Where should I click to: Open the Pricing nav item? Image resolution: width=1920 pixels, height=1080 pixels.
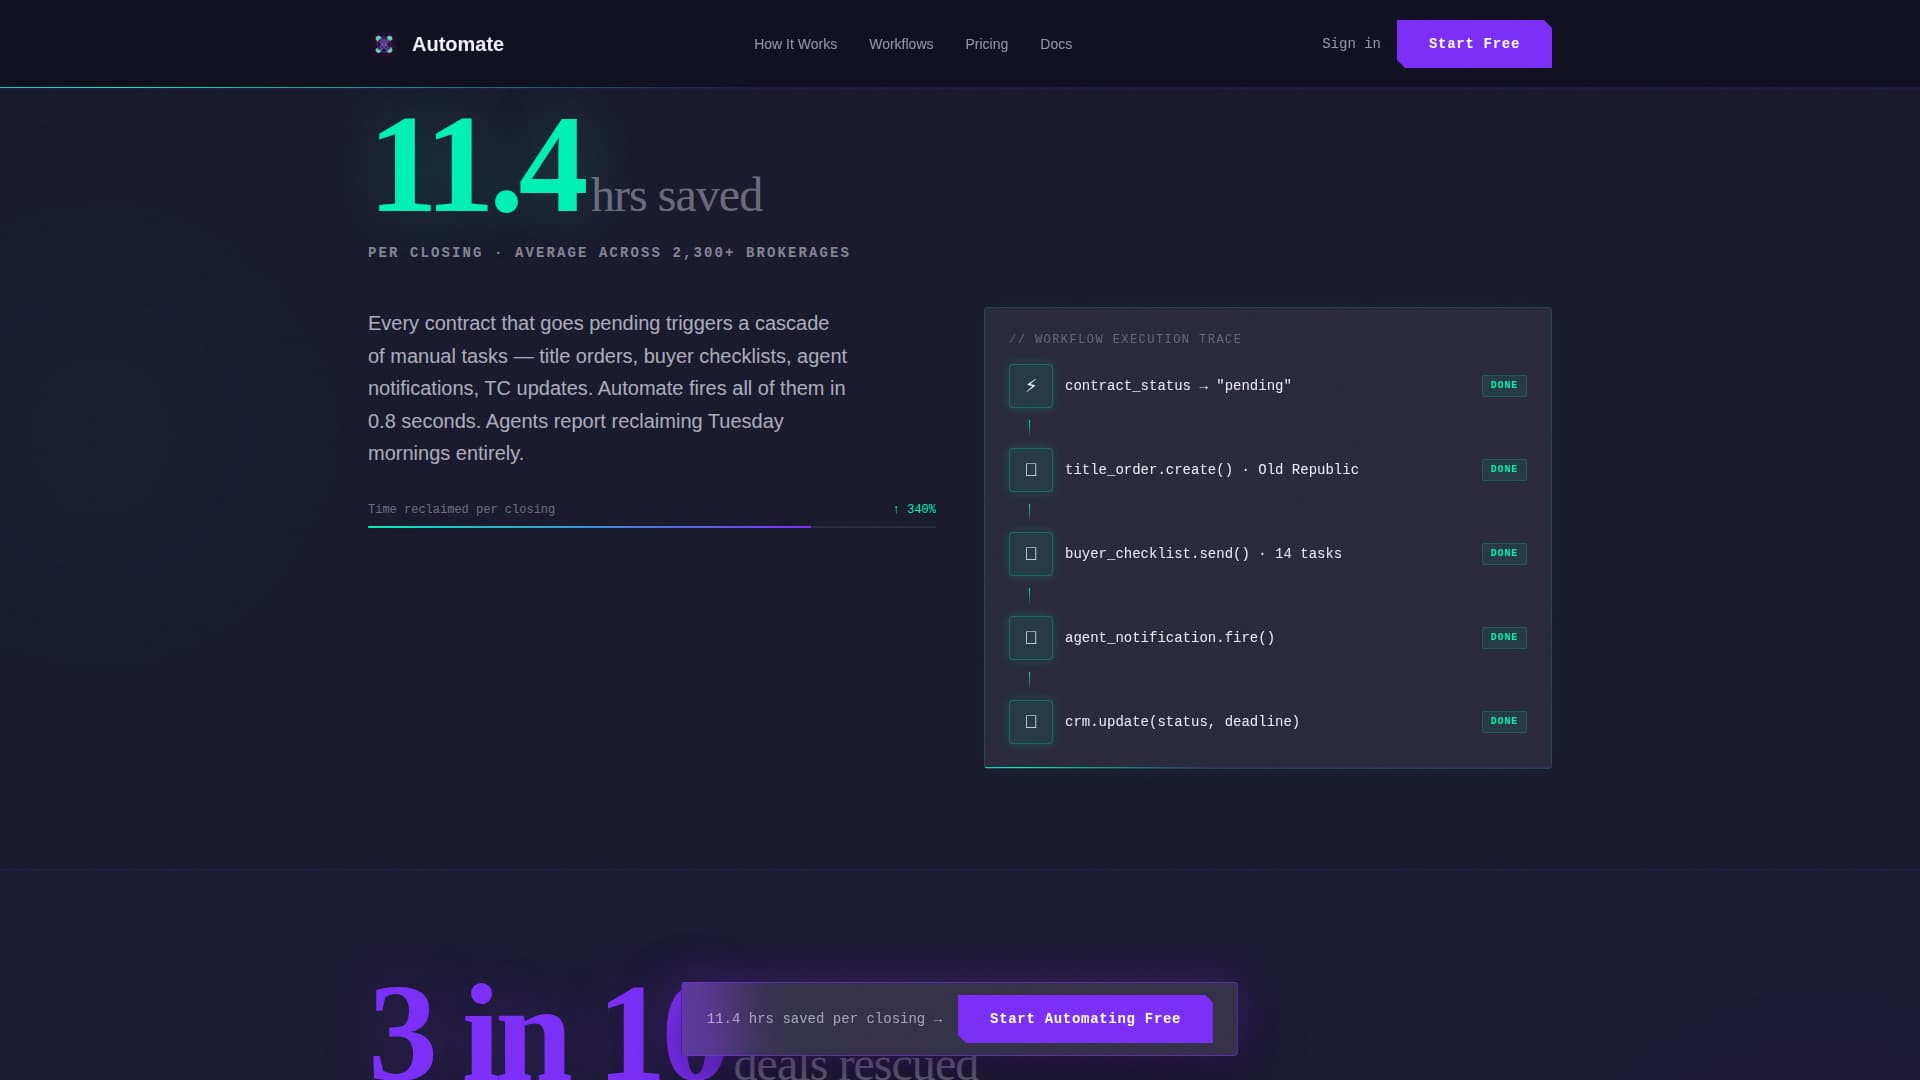tap(986, 44)
